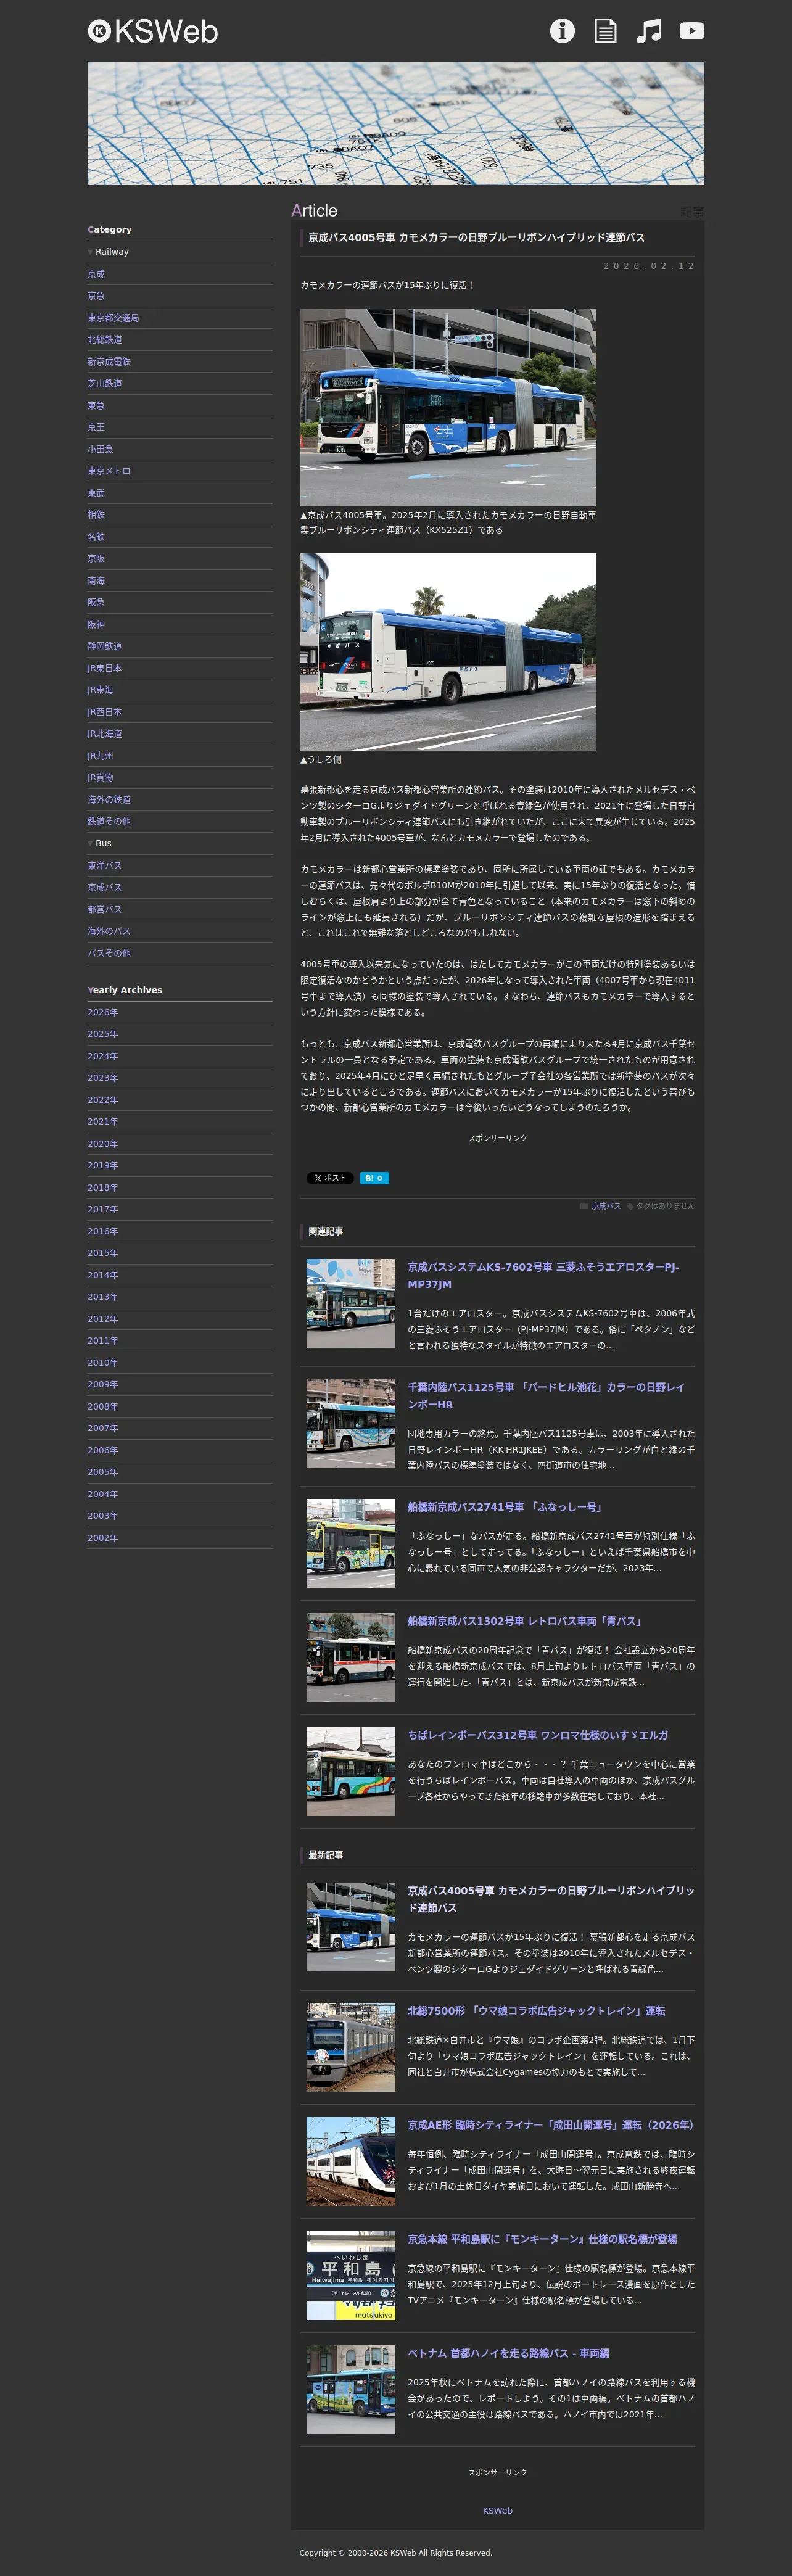The height and width of the screenshot is (2576, 792).
Task: Click the 4005号車 article heading at the top
Action: [x=476, y=238]
